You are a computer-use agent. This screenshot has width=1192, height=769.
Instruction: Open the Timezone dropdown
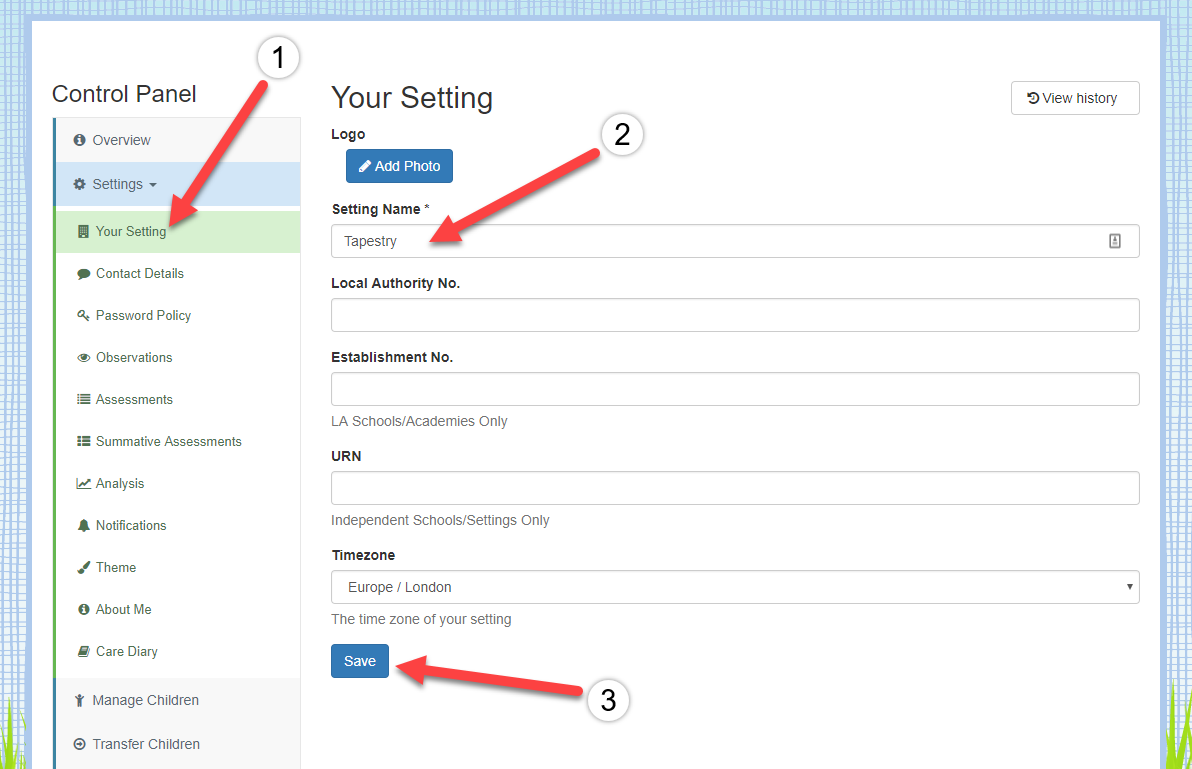tap(735, 587)
